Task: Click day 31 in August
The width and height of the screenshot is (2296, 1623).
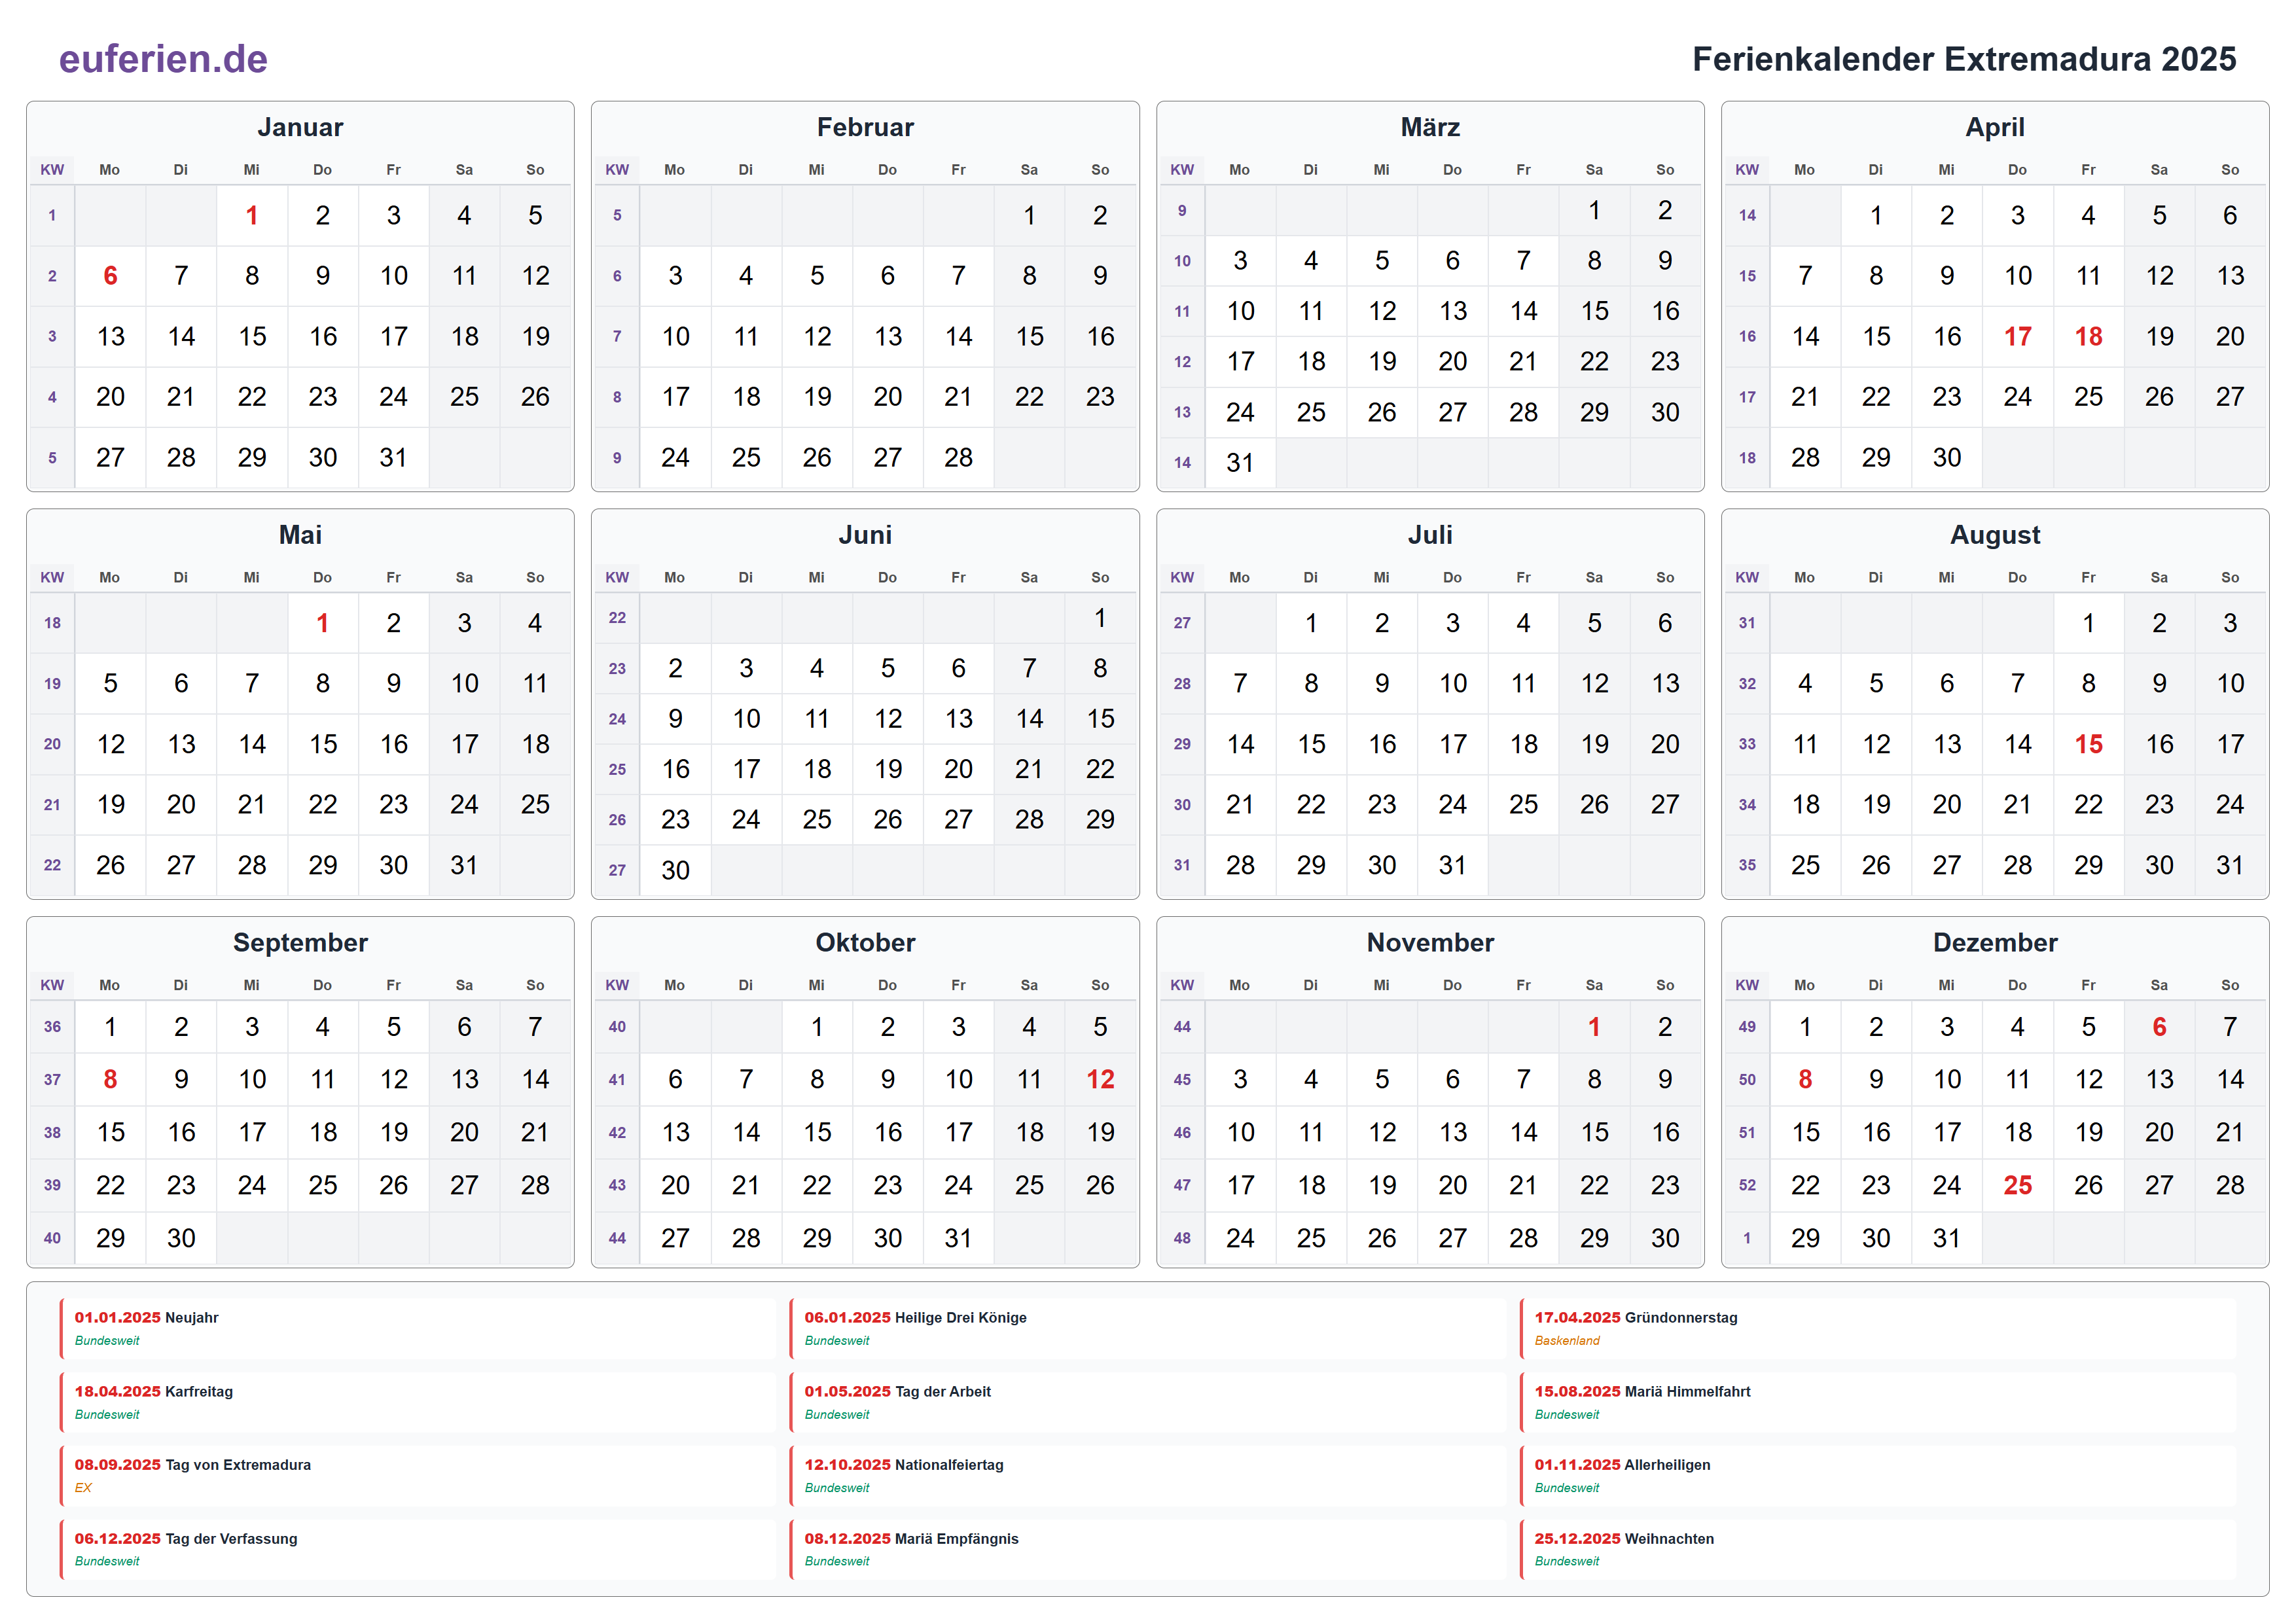Action: point(2230,865)
